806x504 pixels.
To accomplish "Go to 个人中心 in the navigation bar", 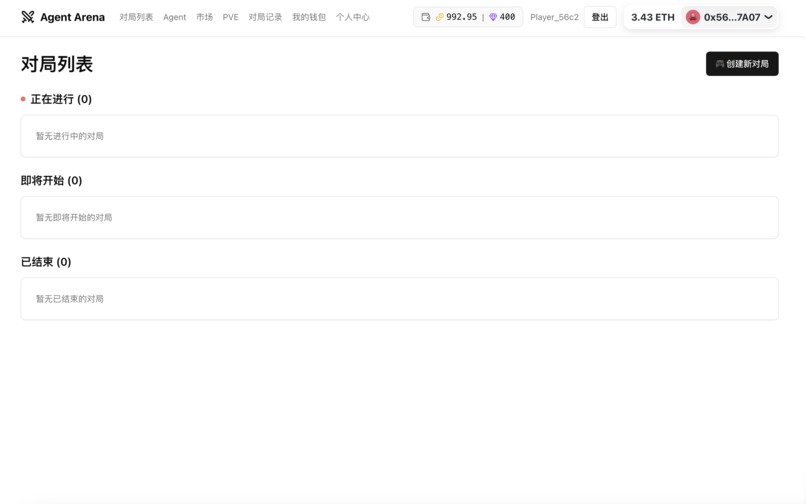I will (x=353, y=17).
